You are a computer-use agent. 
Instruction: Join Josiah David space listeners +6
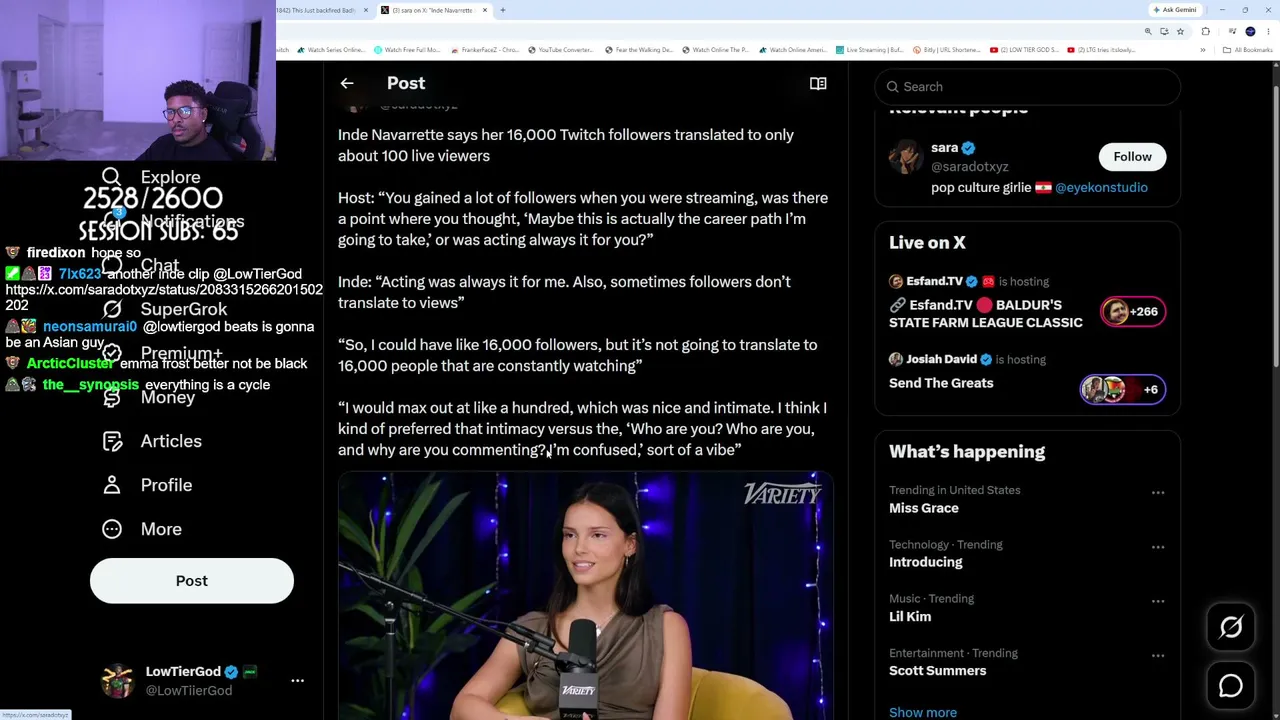[1122, 390]
